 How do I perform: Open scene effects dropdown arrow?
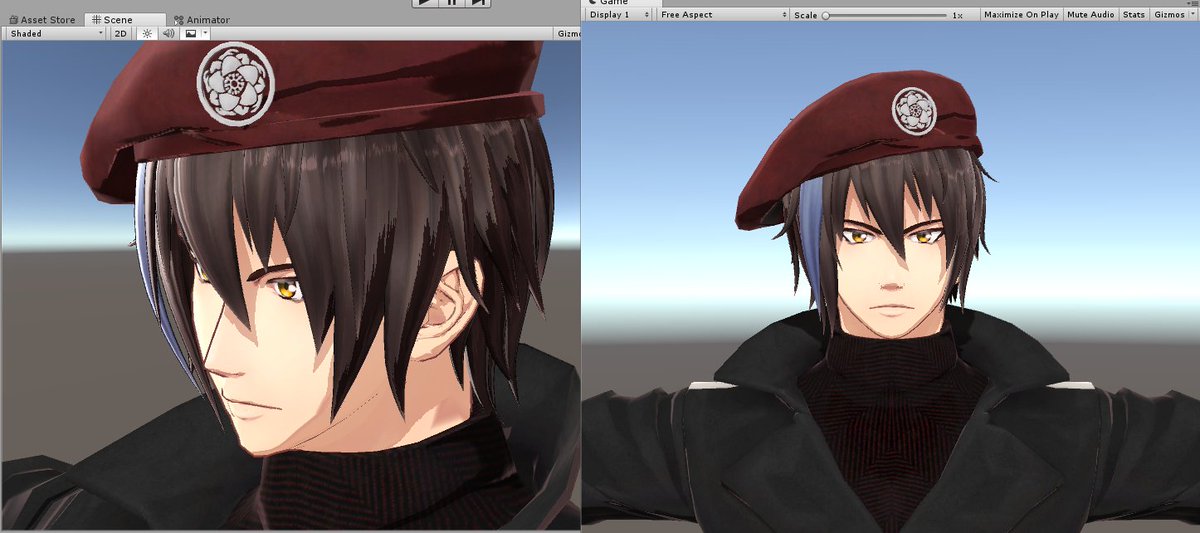click(205, 33)
